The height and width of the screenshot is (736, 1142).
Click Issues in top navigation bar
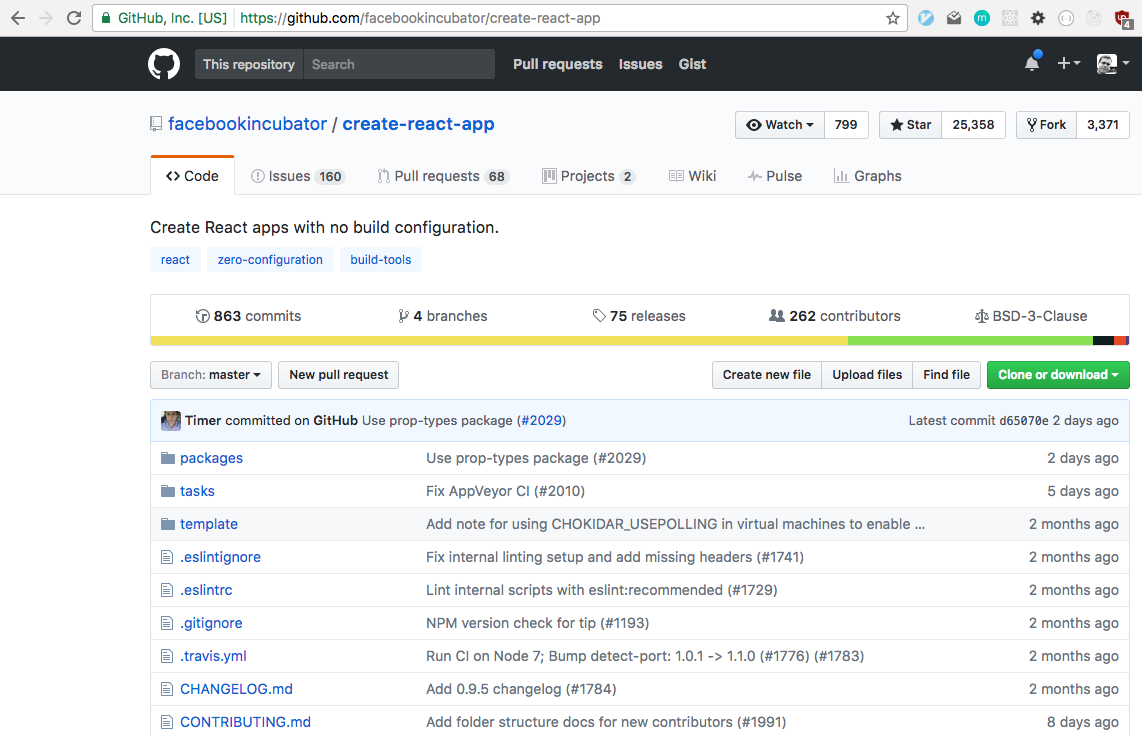641,64
